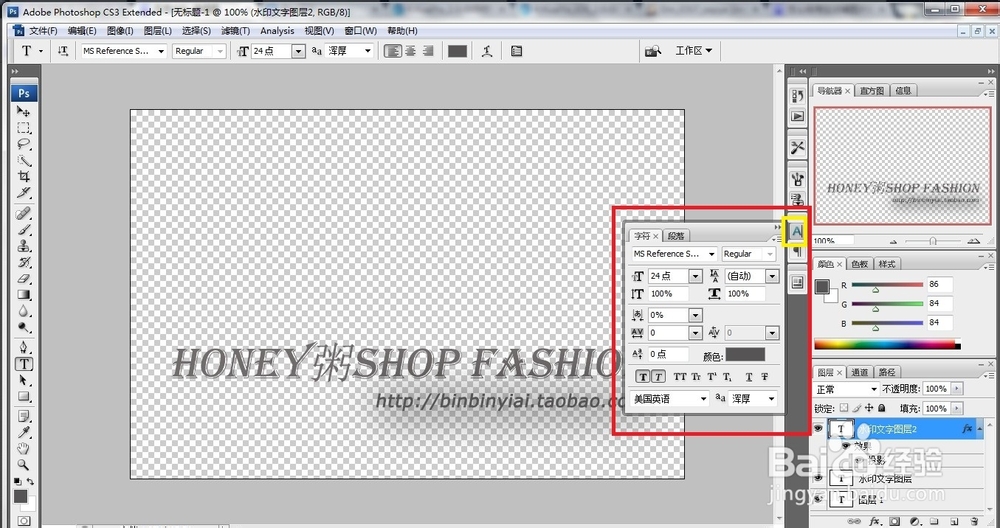Select the Move tool

[24, 111]
